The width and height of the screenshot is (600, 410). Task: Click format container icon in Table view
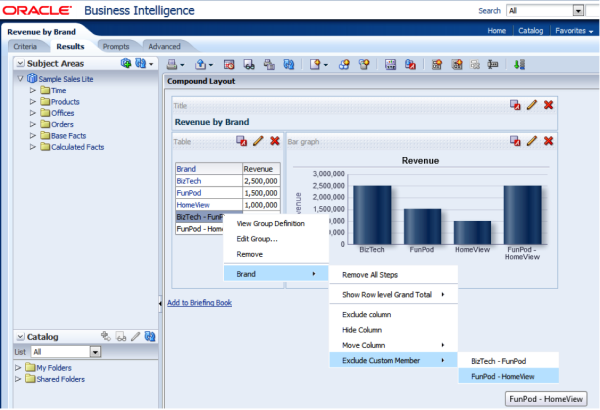[x=242, y=142]
